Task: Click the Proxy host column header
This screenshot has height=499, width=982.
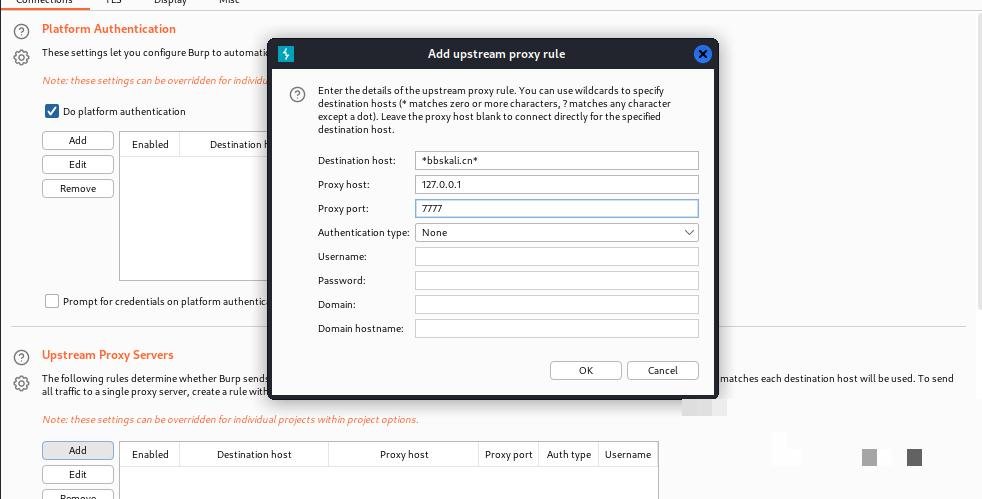Action: 404,455
